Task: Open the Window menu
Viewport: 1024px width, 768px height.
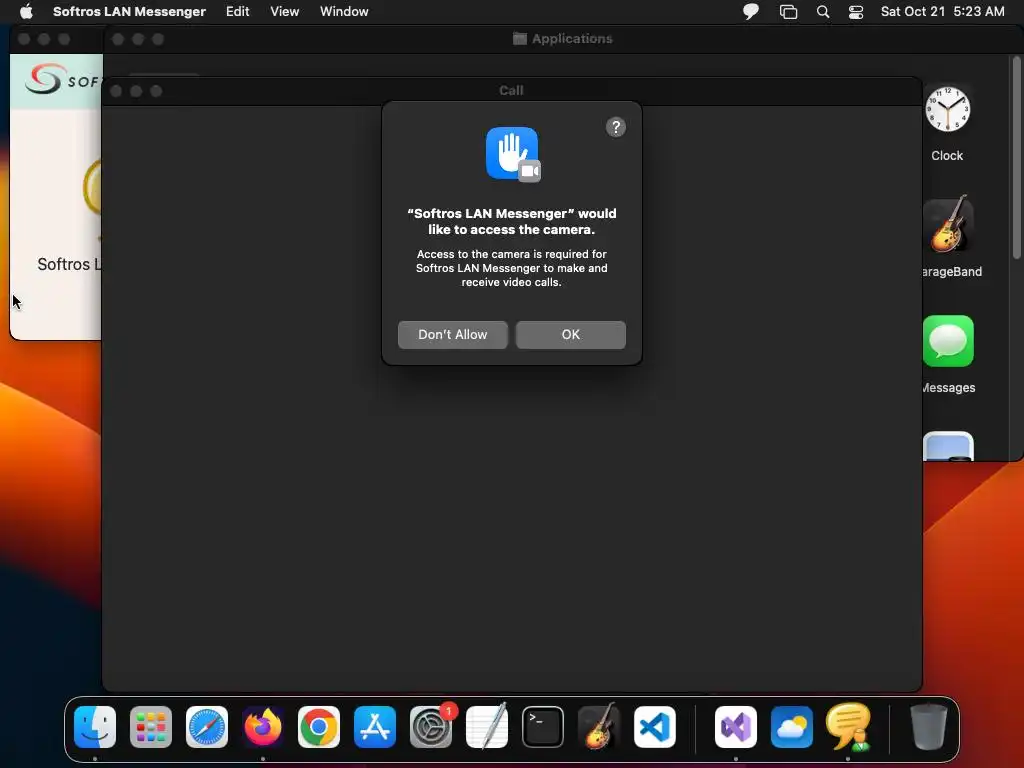Action: [344, 11]
